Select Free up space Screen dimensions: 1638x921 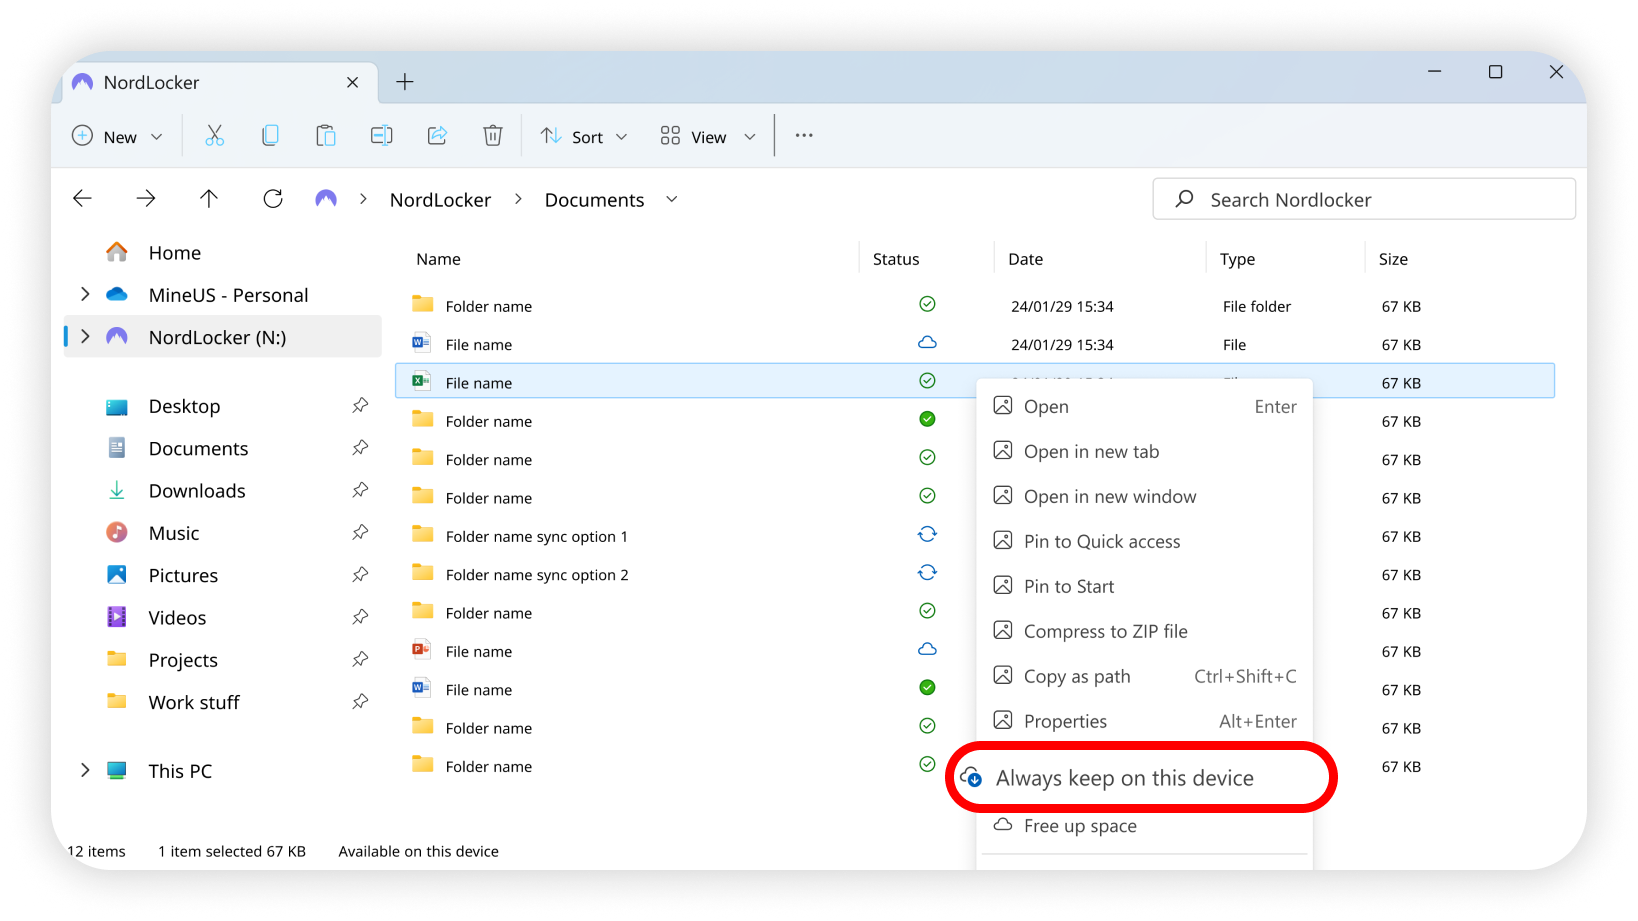tap(1144, 826)
